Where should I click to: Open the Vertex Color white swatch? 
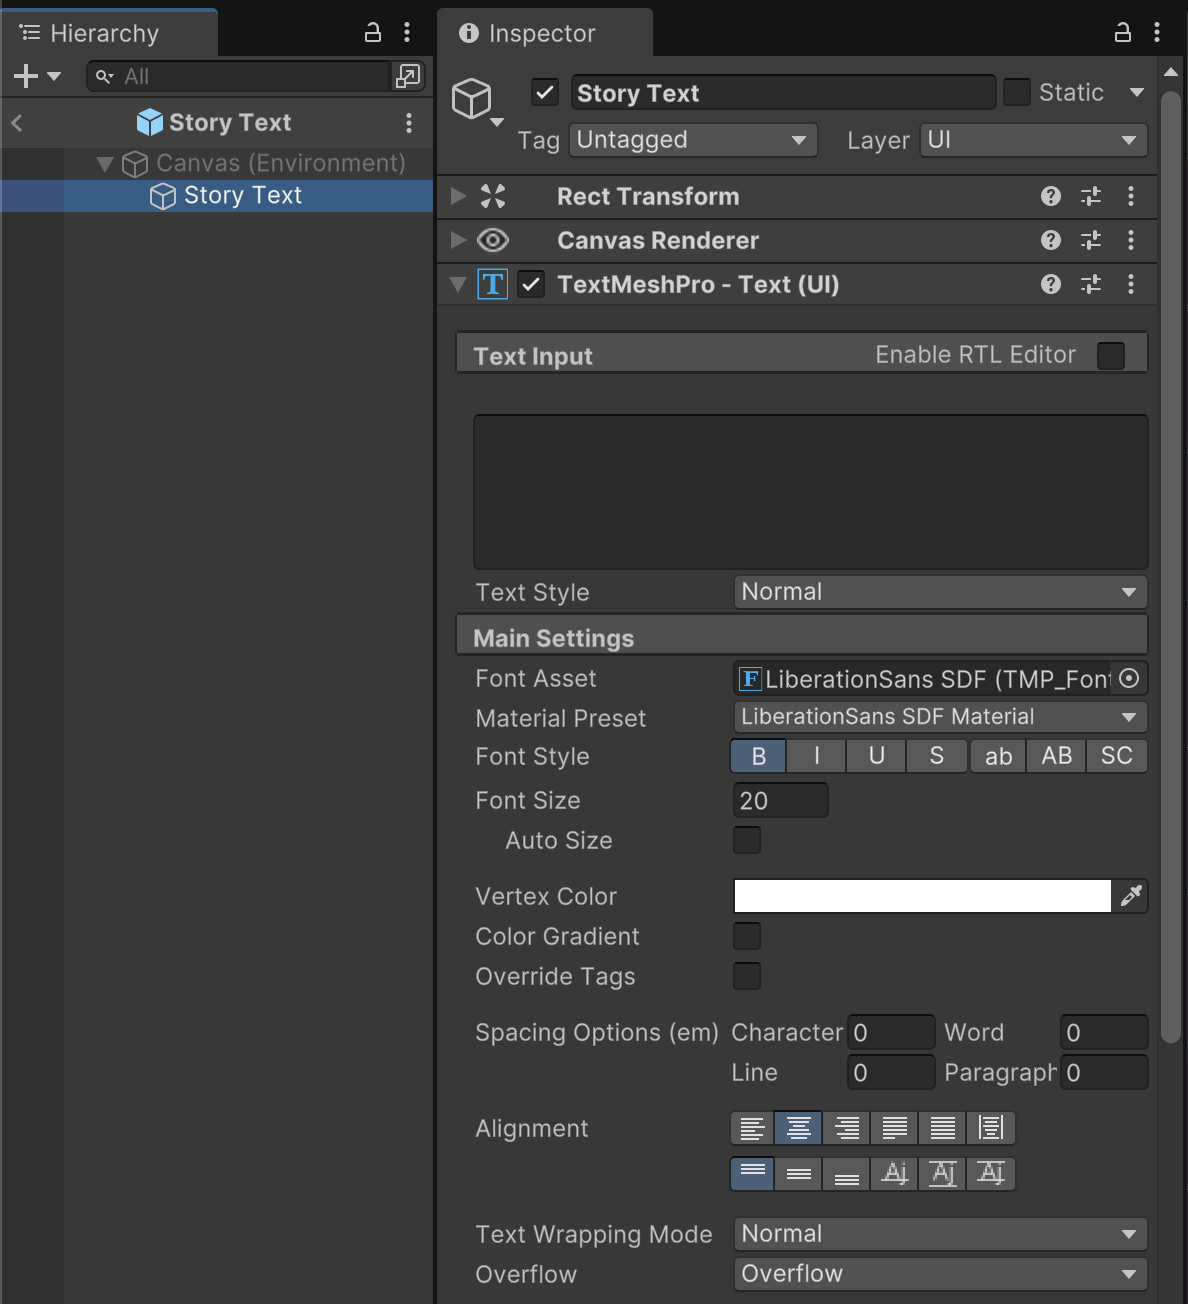point(922,896)
